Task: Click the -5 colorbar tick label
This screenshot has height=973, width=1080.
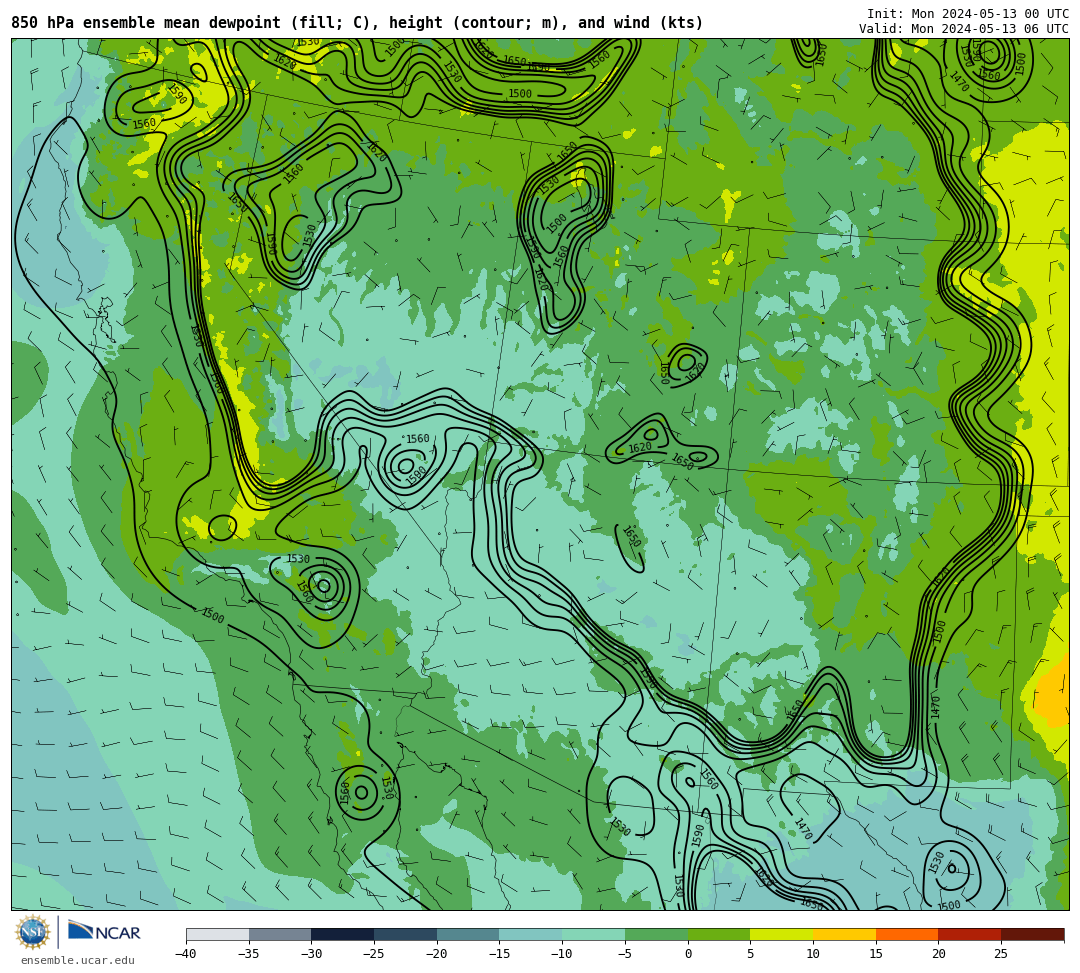Action: [624, 954]
